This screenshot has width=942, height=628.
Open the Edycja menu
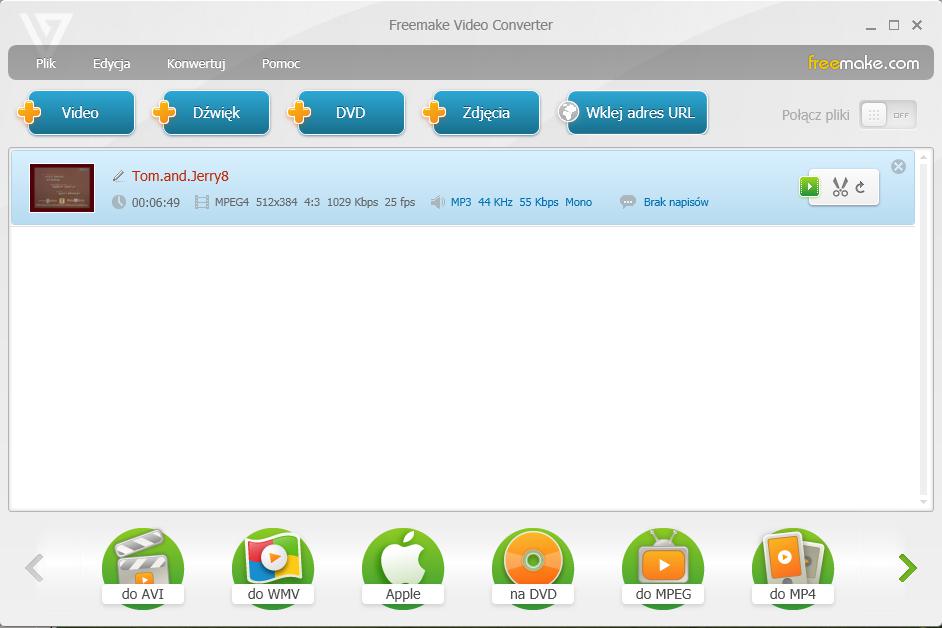click(111, 63)
